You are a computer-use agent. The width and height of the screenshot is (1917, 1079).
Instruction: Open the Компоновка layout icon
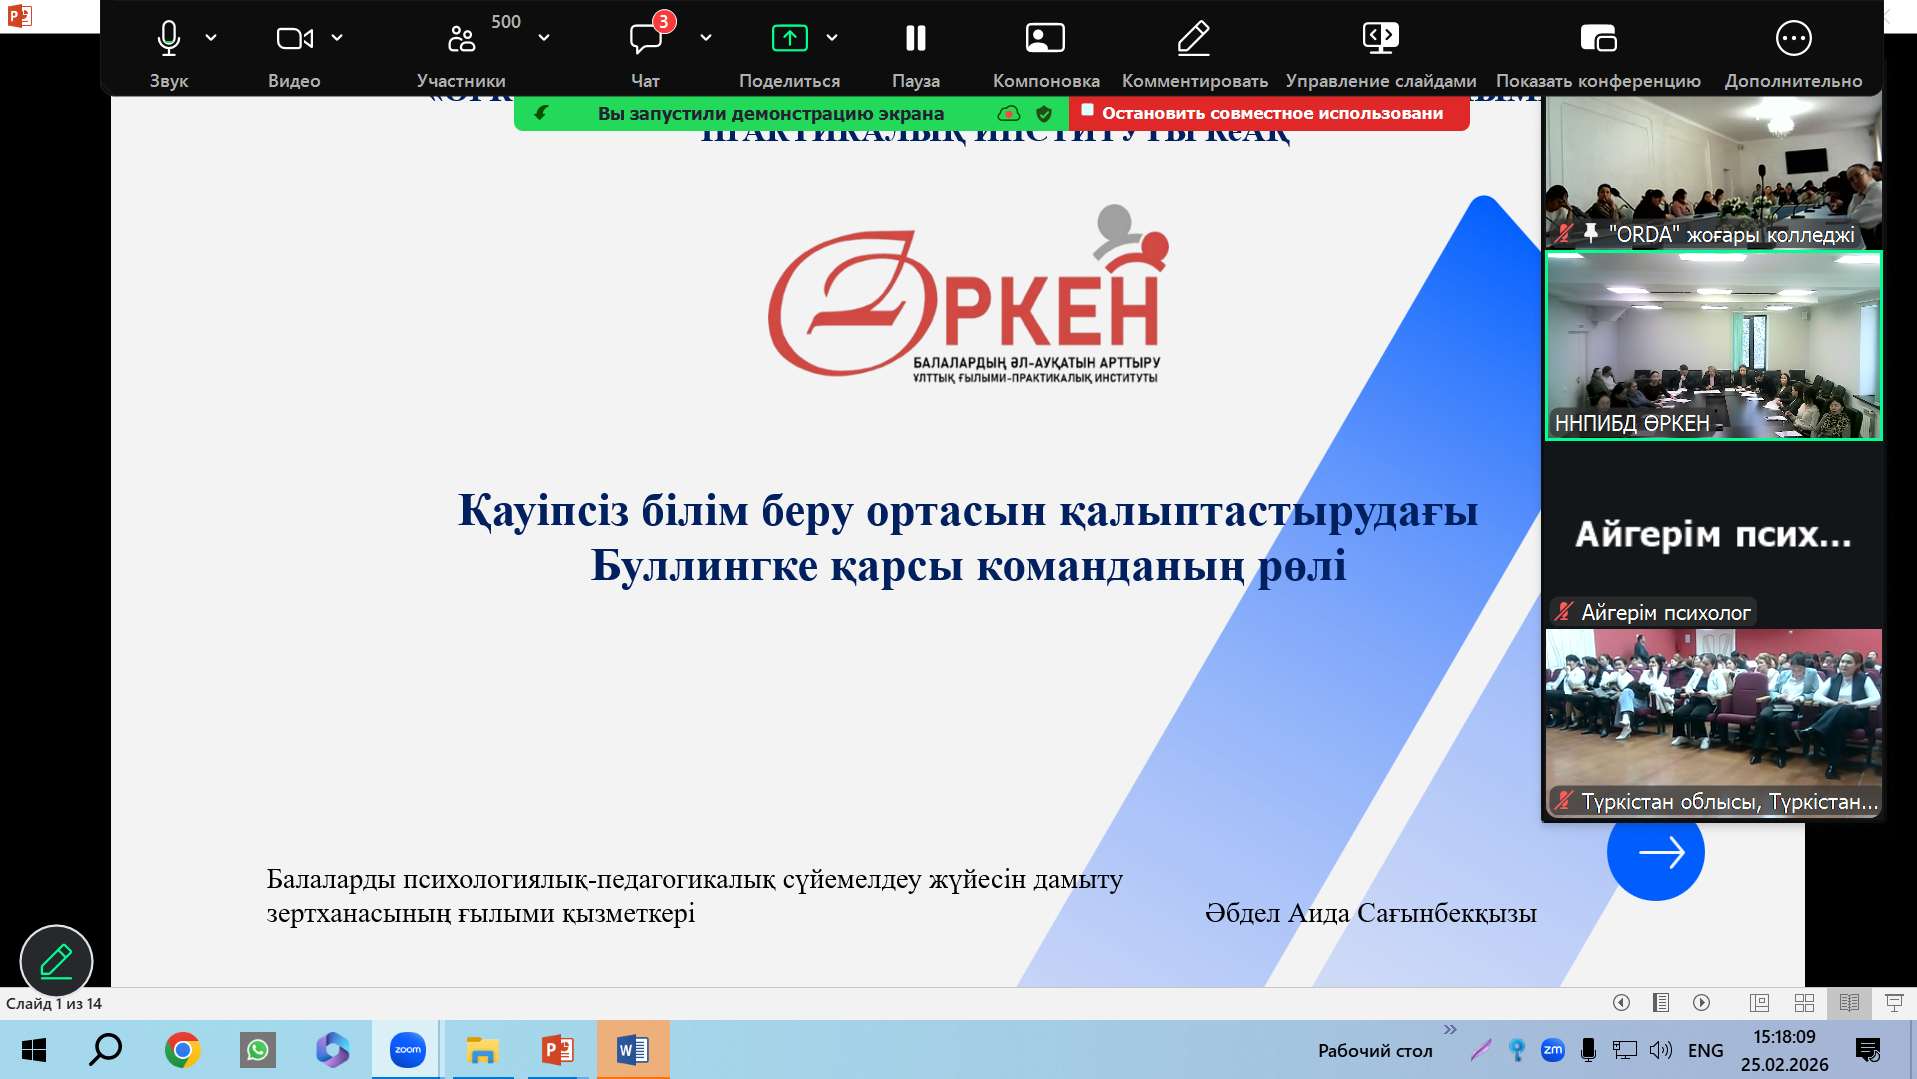click(1045, 38)
